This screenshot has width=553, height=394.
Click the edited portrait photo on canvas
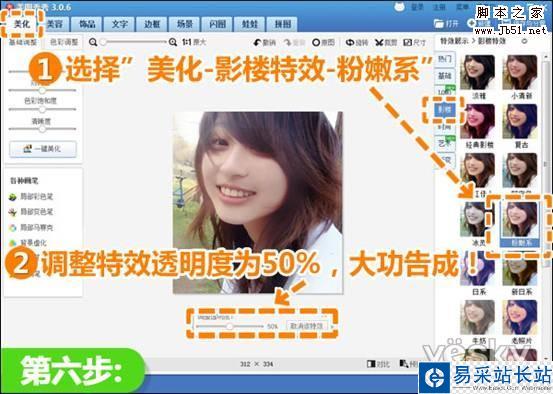[x=257, y=202]
